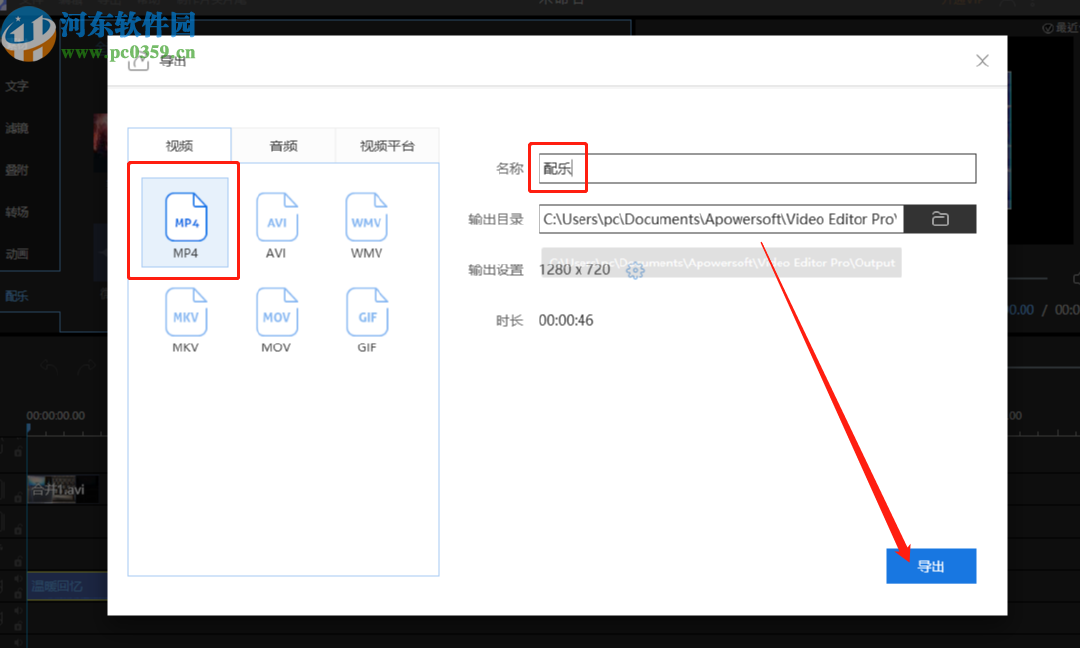
Task: Close the export dialog
Action: [982, 61]
